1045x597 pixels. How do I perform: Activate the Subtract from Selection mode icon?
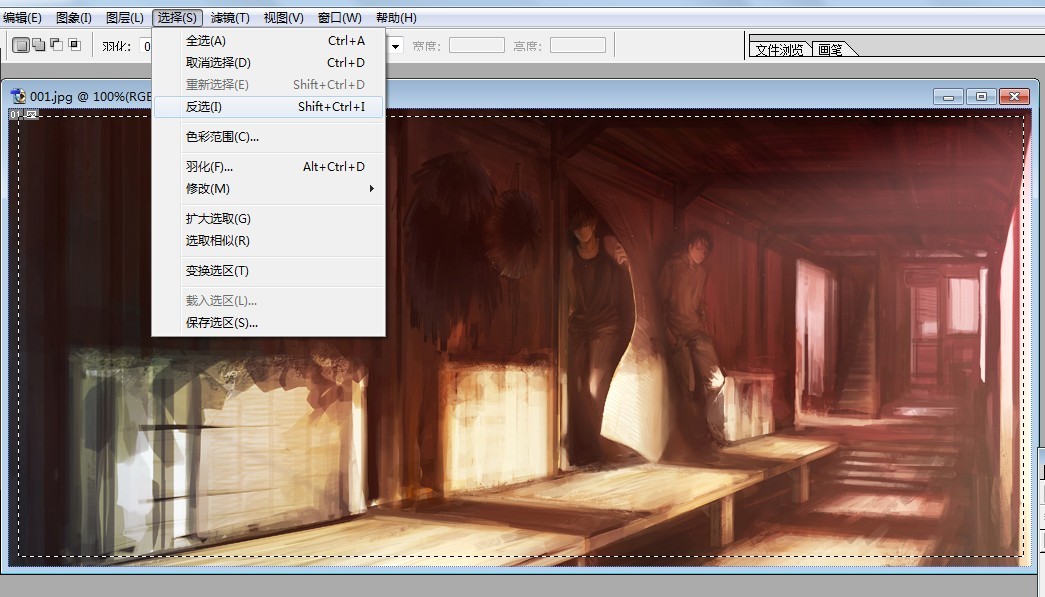(57, 45)
